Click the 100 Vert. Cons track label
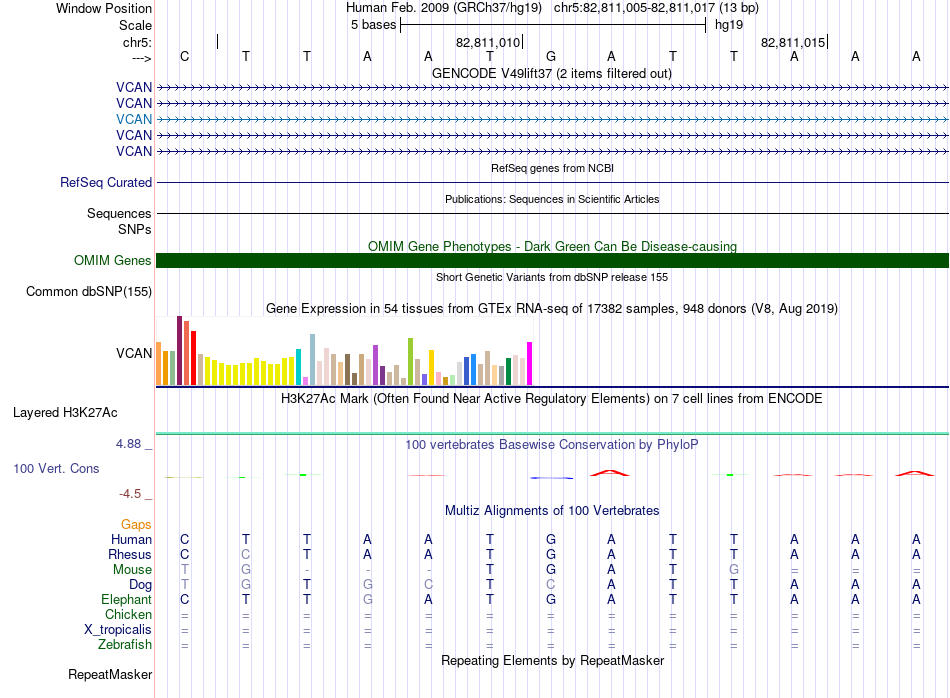The width and height of the screenshot is (950, 698). pyautogui.click(x=56, y=468)
